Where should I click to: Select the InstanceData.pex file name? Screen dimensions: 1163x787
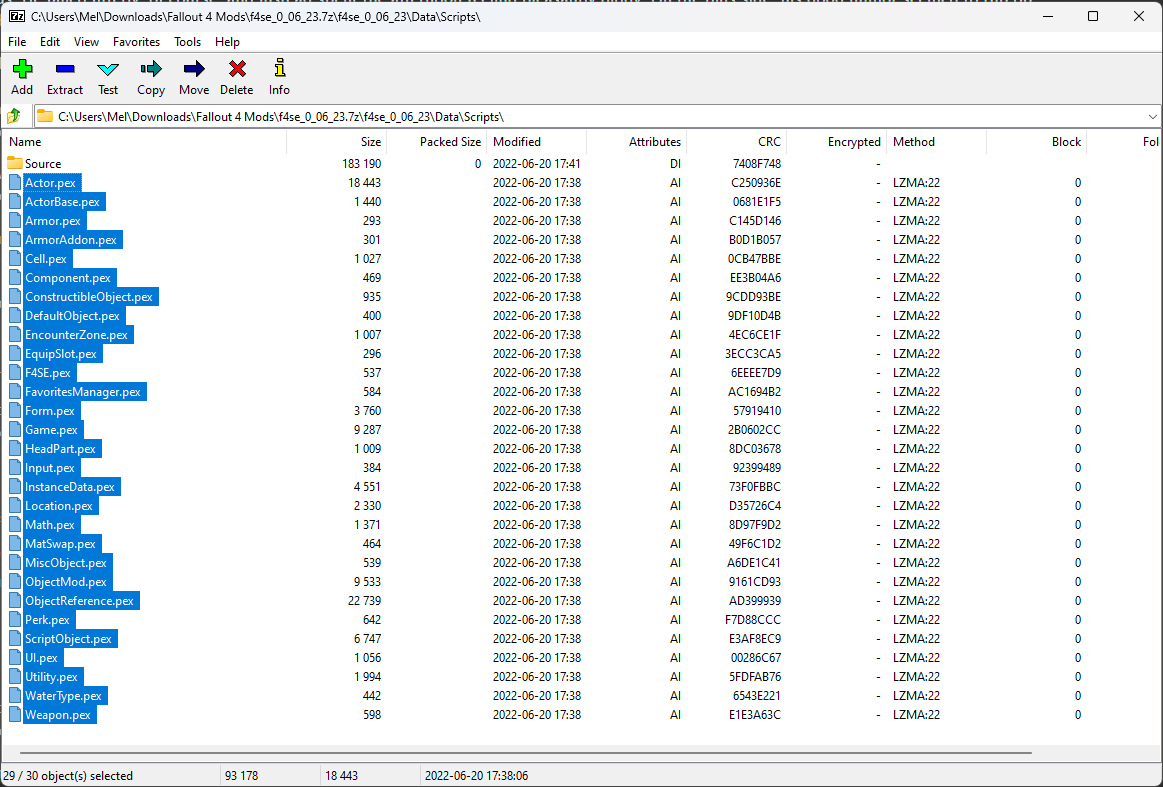70,487
